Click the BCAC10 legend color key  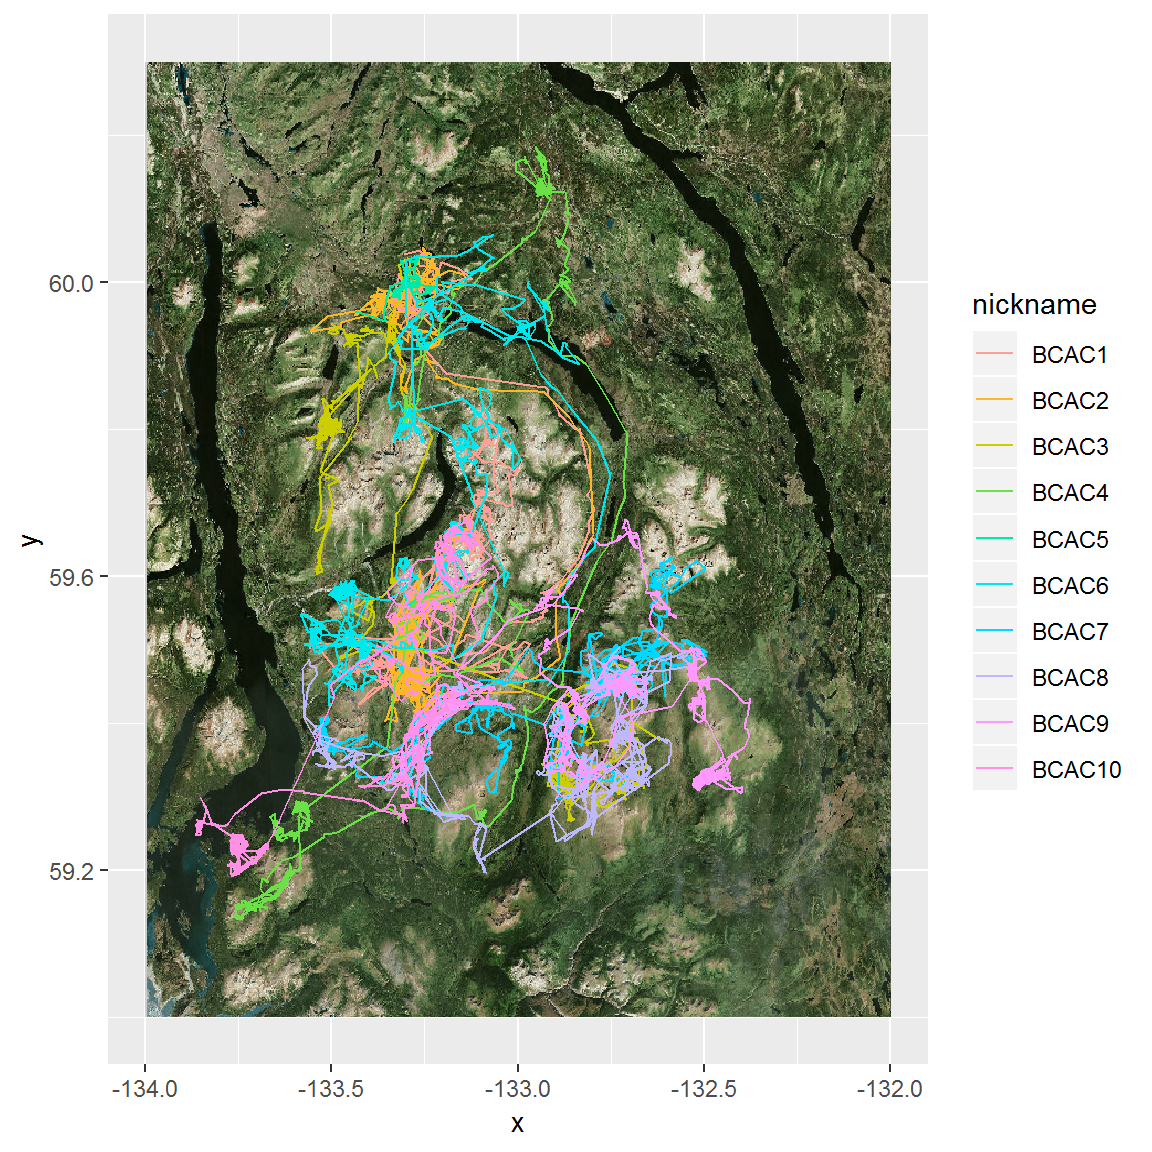click(x=995, y=769)
